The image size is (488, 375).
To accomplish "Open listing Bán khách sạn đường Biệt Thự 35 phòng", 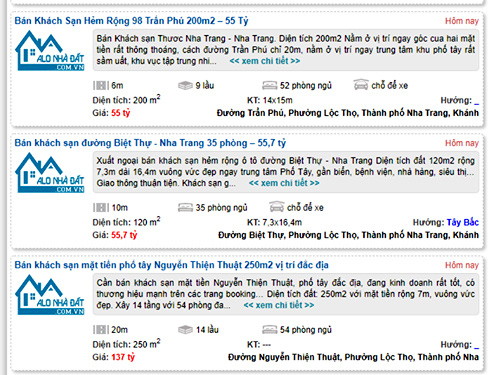I will coord(150,143).
